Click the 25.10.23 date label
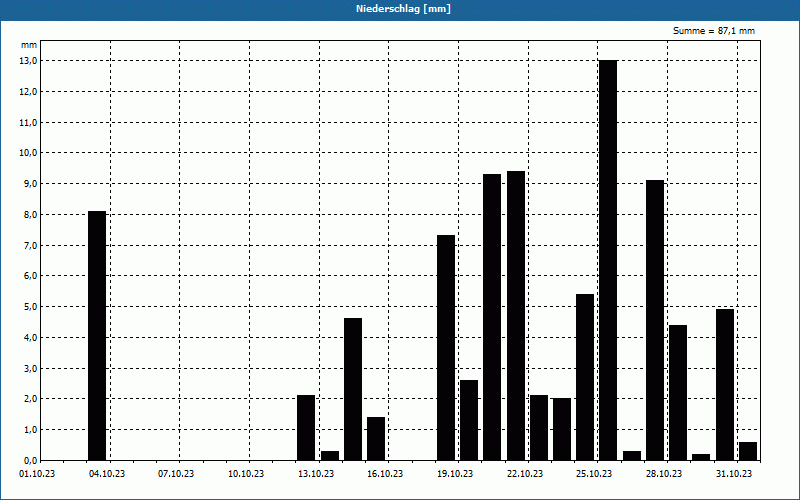Screen dimensions: 800x500 pos(594,474)
